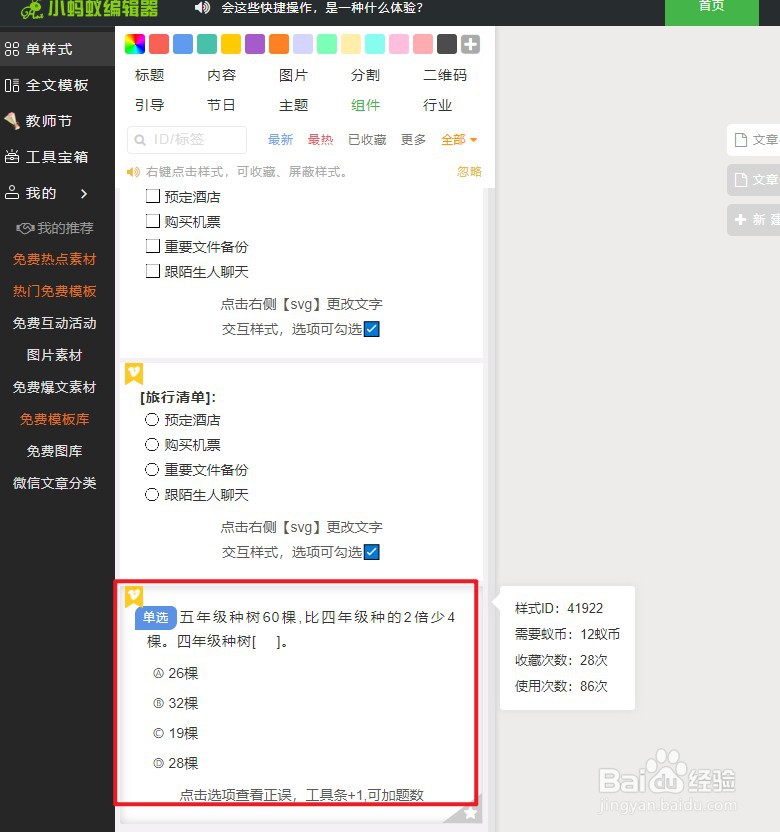
Task: Go to 免费热点素材
Action: (x=55, y=259)
